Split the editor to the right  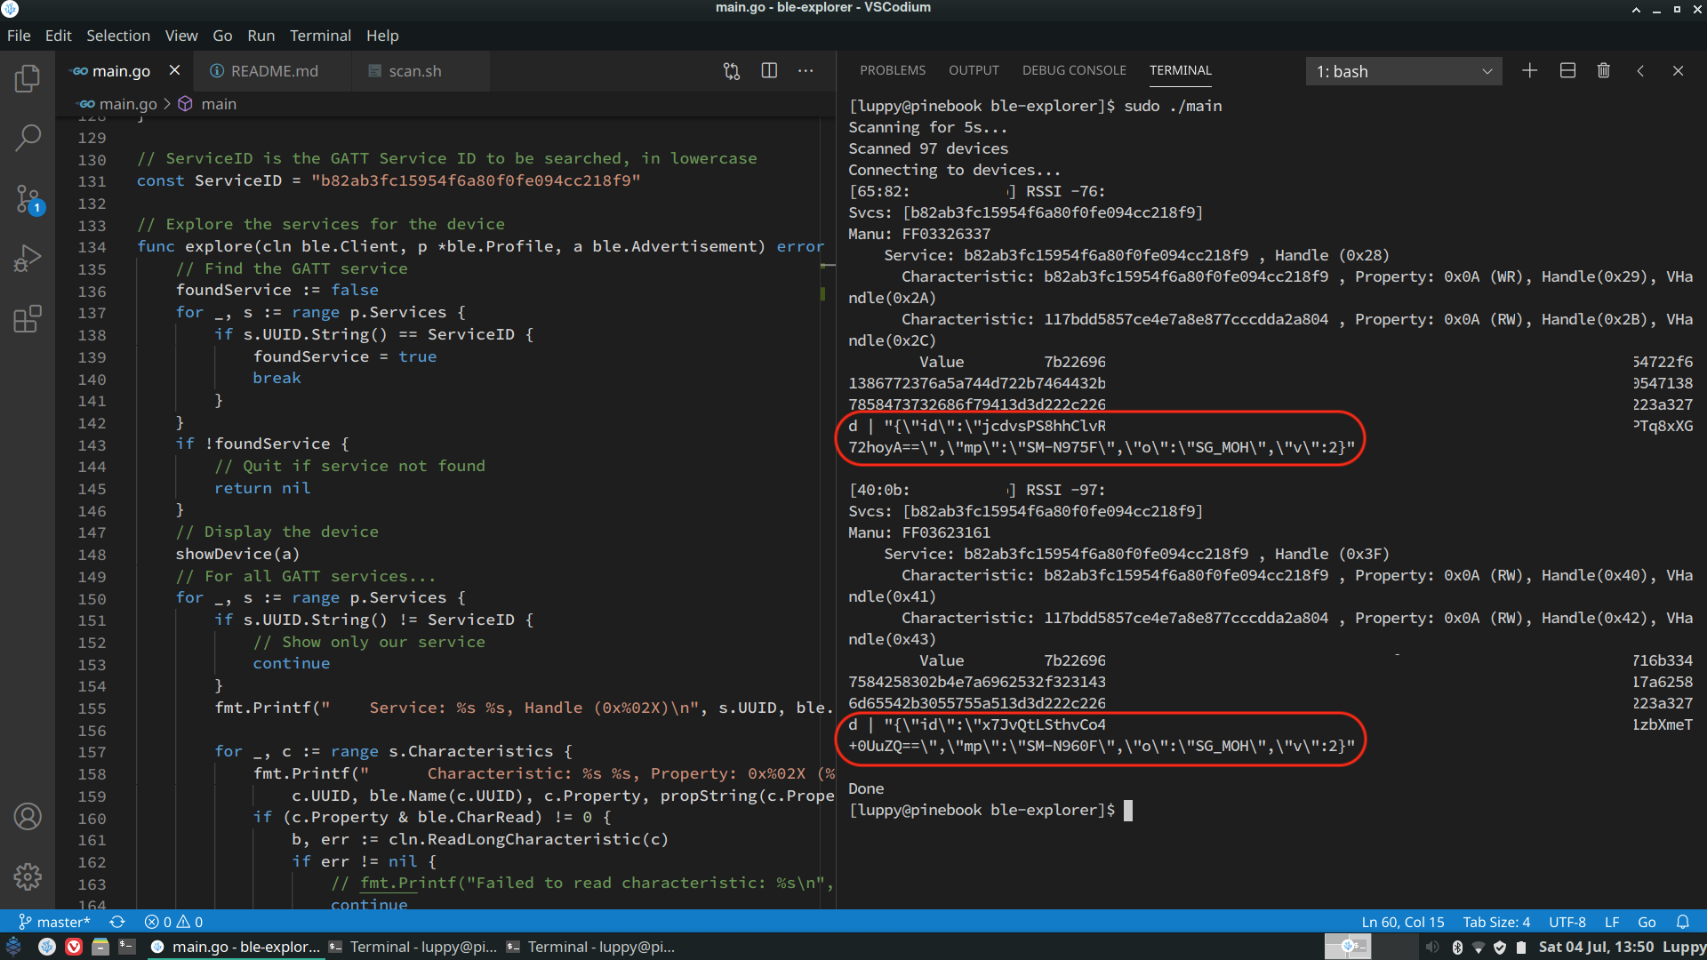pyautogui.click(x=769, y=71)
